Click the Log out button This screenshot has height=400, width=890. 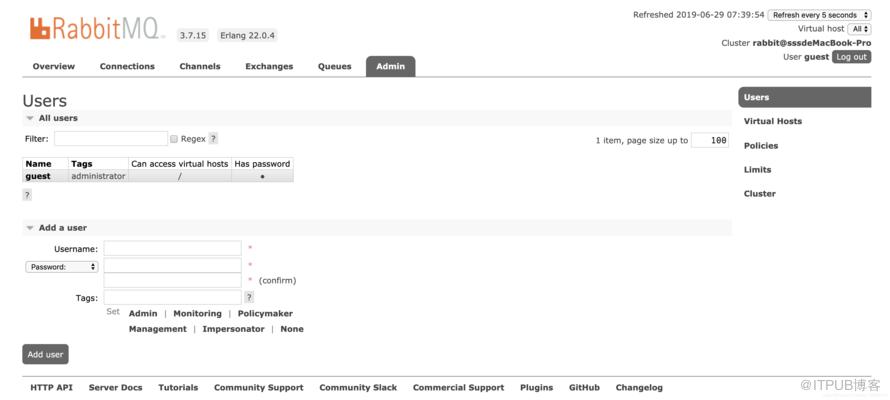(x=851, y=57)
